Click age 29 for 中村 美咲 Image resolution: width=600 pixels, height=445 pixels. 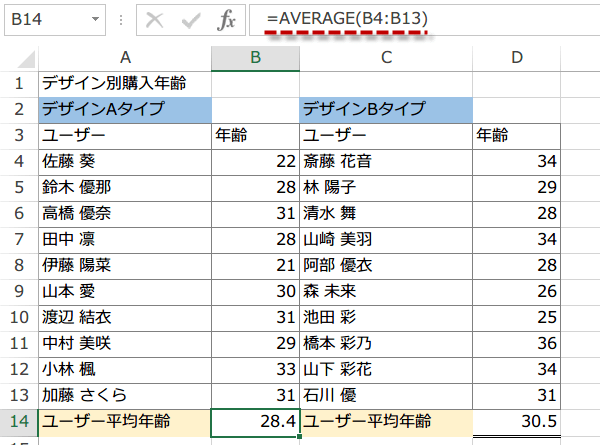coord(256,344)
